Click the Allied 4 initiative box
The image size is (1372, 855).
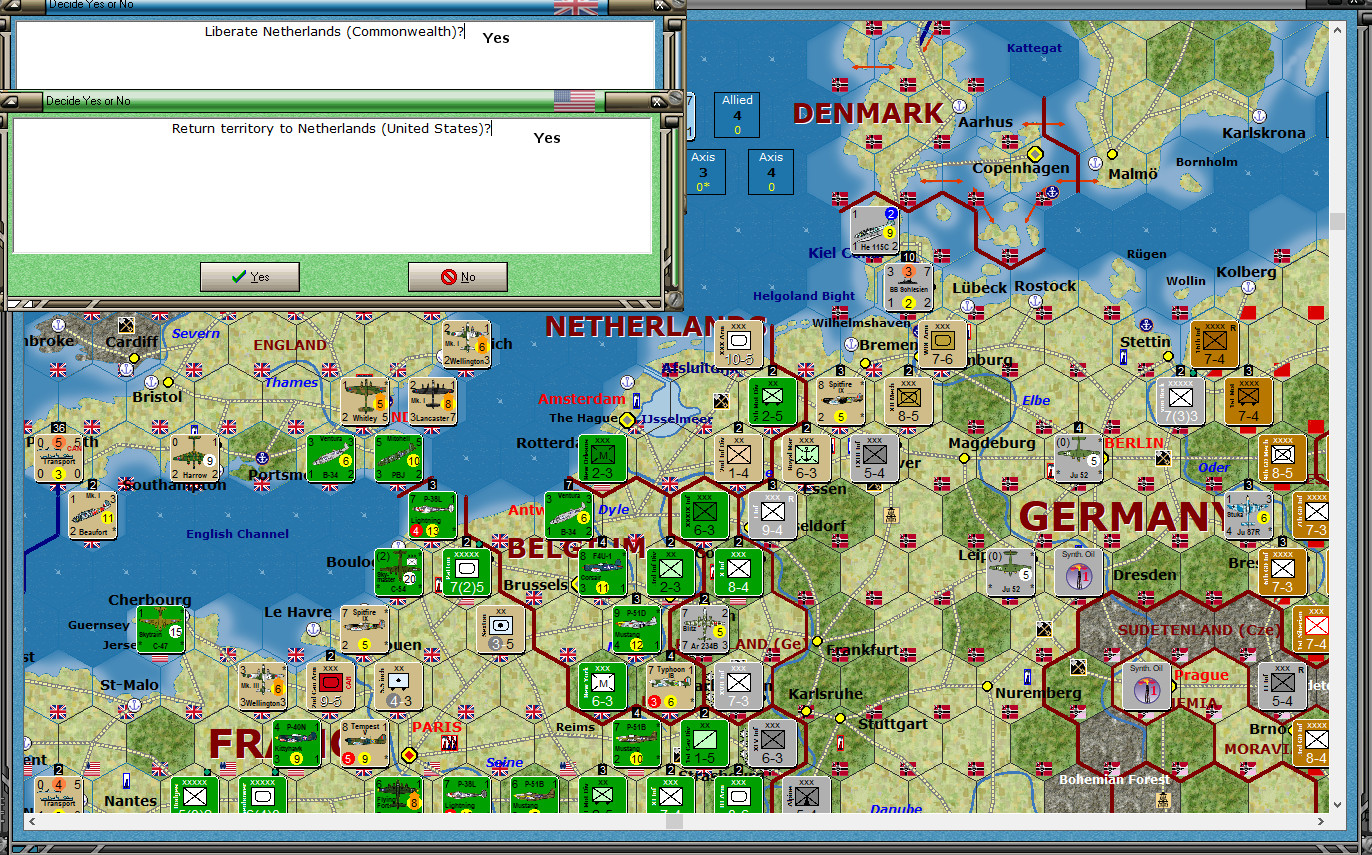737,115
